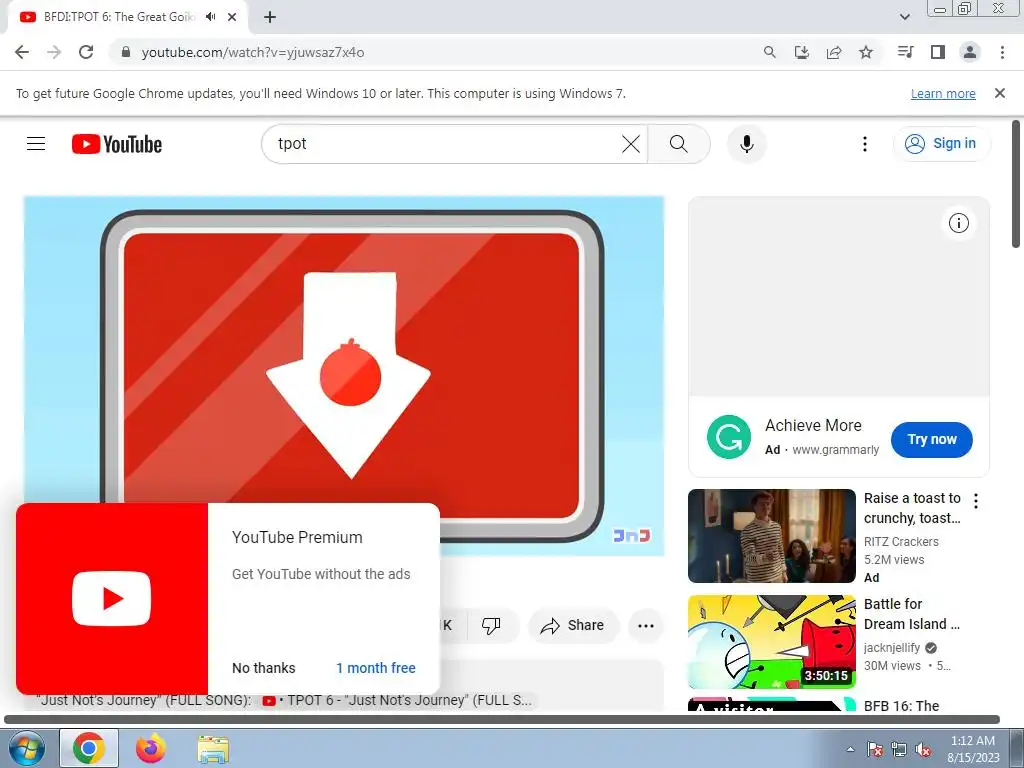Open the media controls icon in Chrome toolbar
1024x768 pixels.
[x=905, y=52]
